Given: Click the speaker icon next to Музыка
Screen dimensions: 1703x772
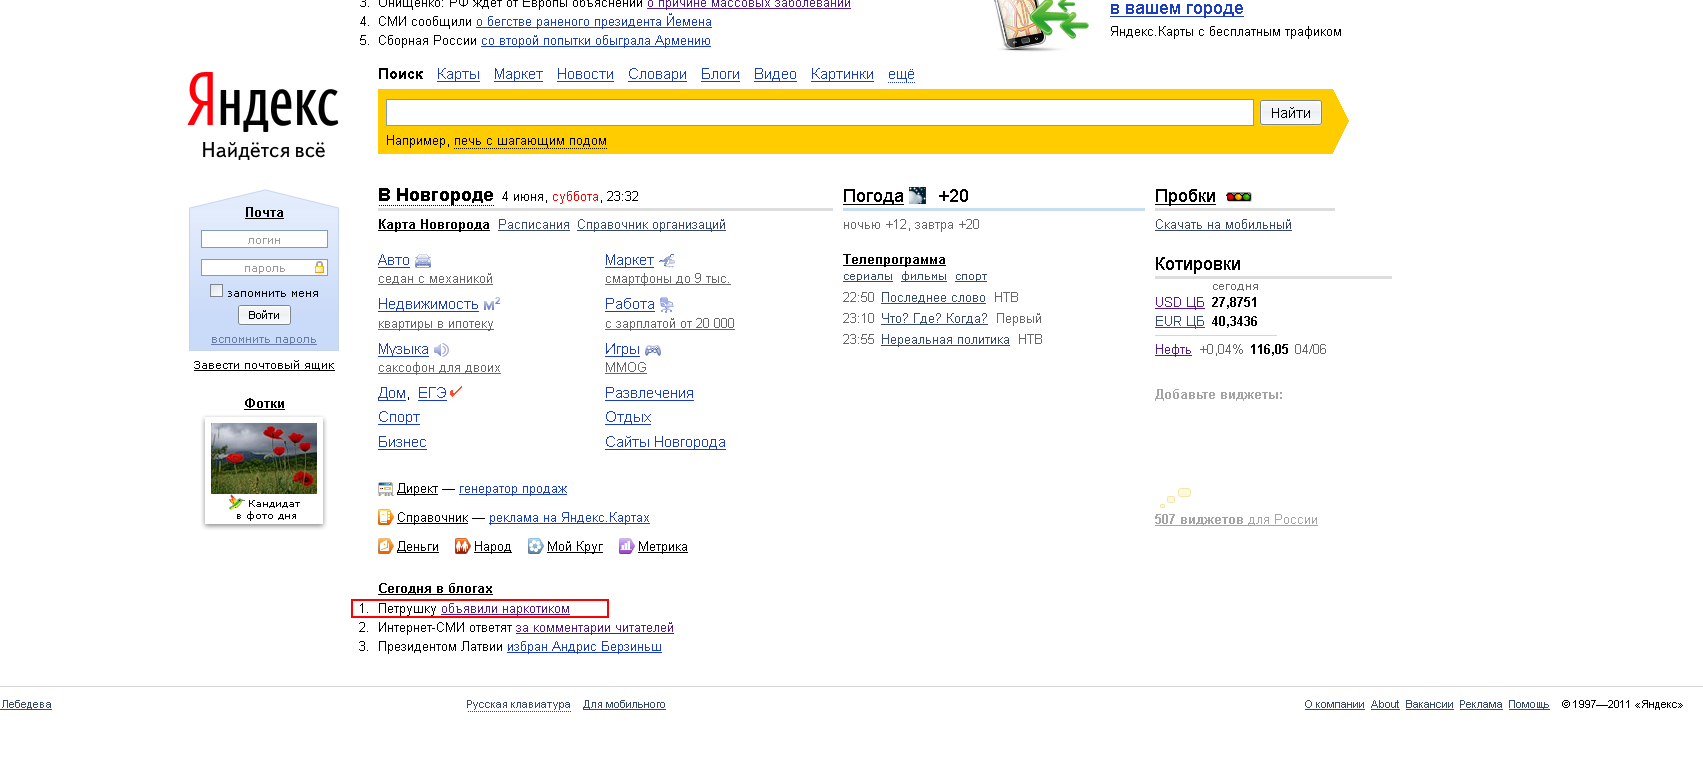Looking at the screenshot, I should [x=441, y=350].
